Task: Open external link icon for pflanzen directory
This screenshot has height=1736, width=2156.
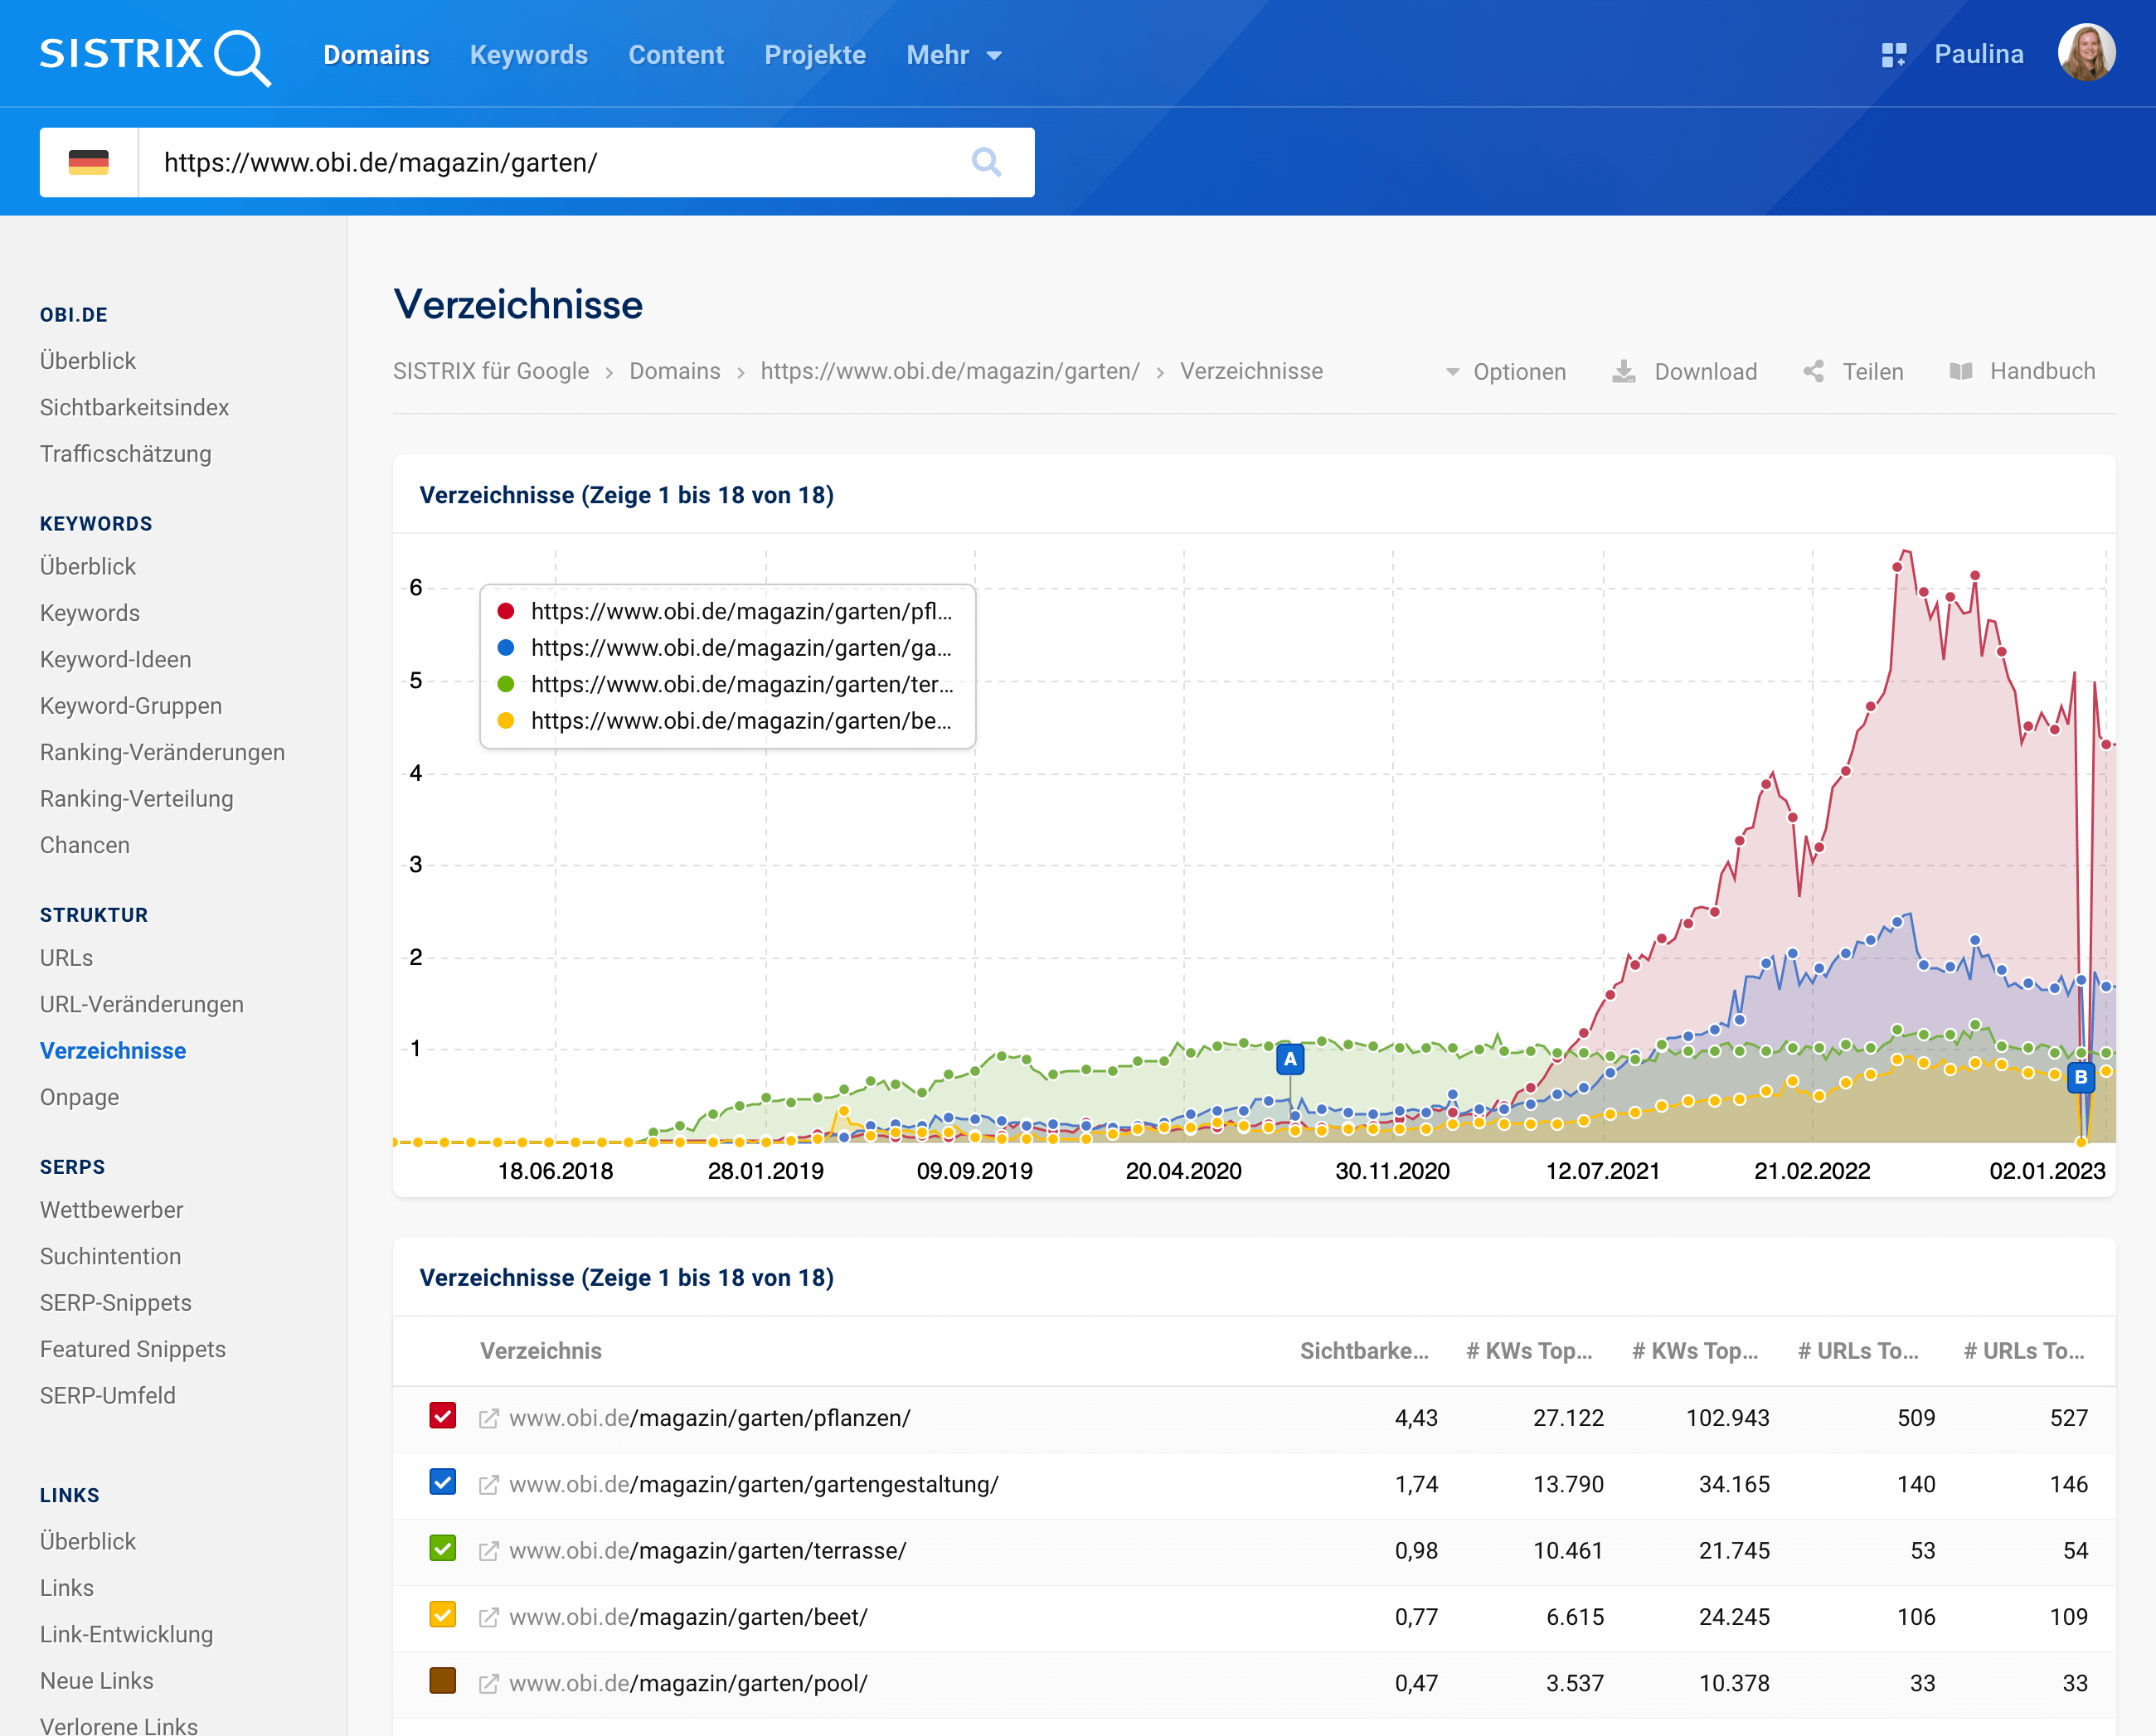Action: (x=489, y=1418)
